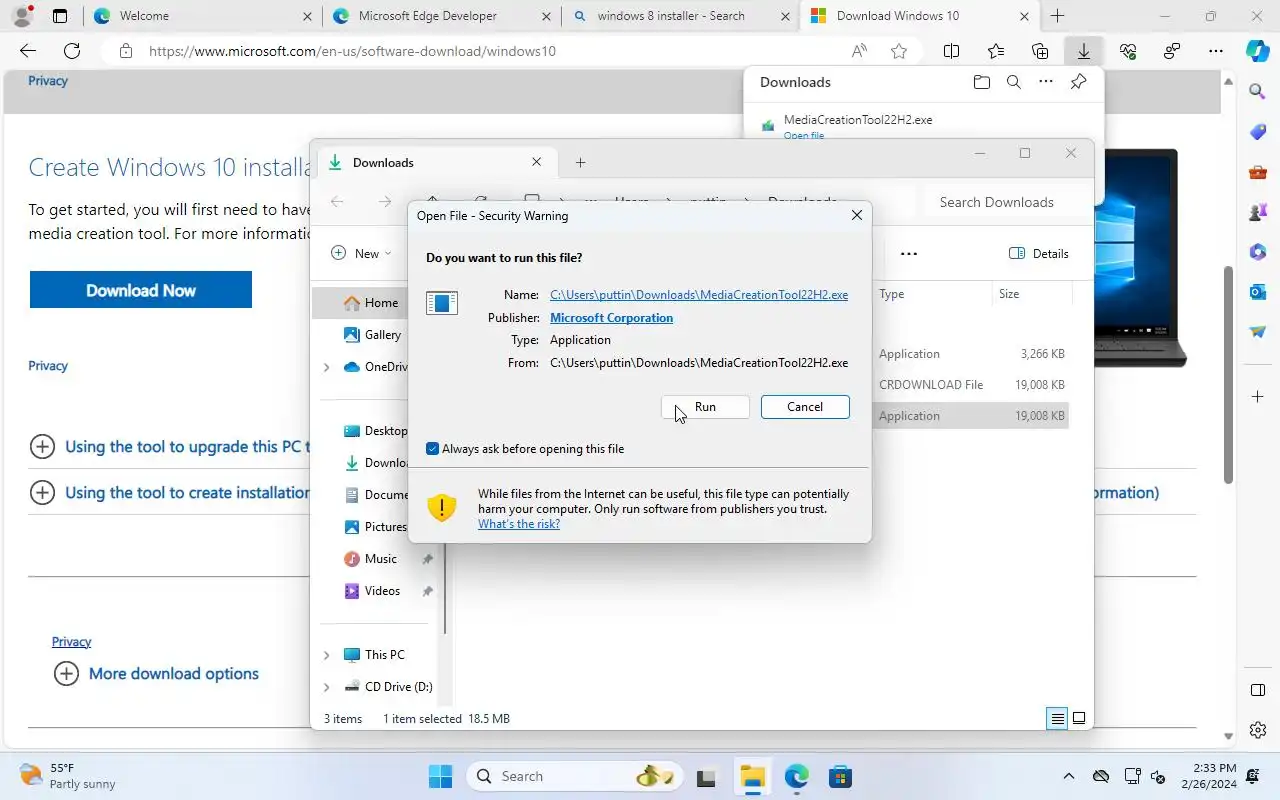The image size is (1280, 800).
Task: Expand This PC tree node
Action: tap(326, 655)
